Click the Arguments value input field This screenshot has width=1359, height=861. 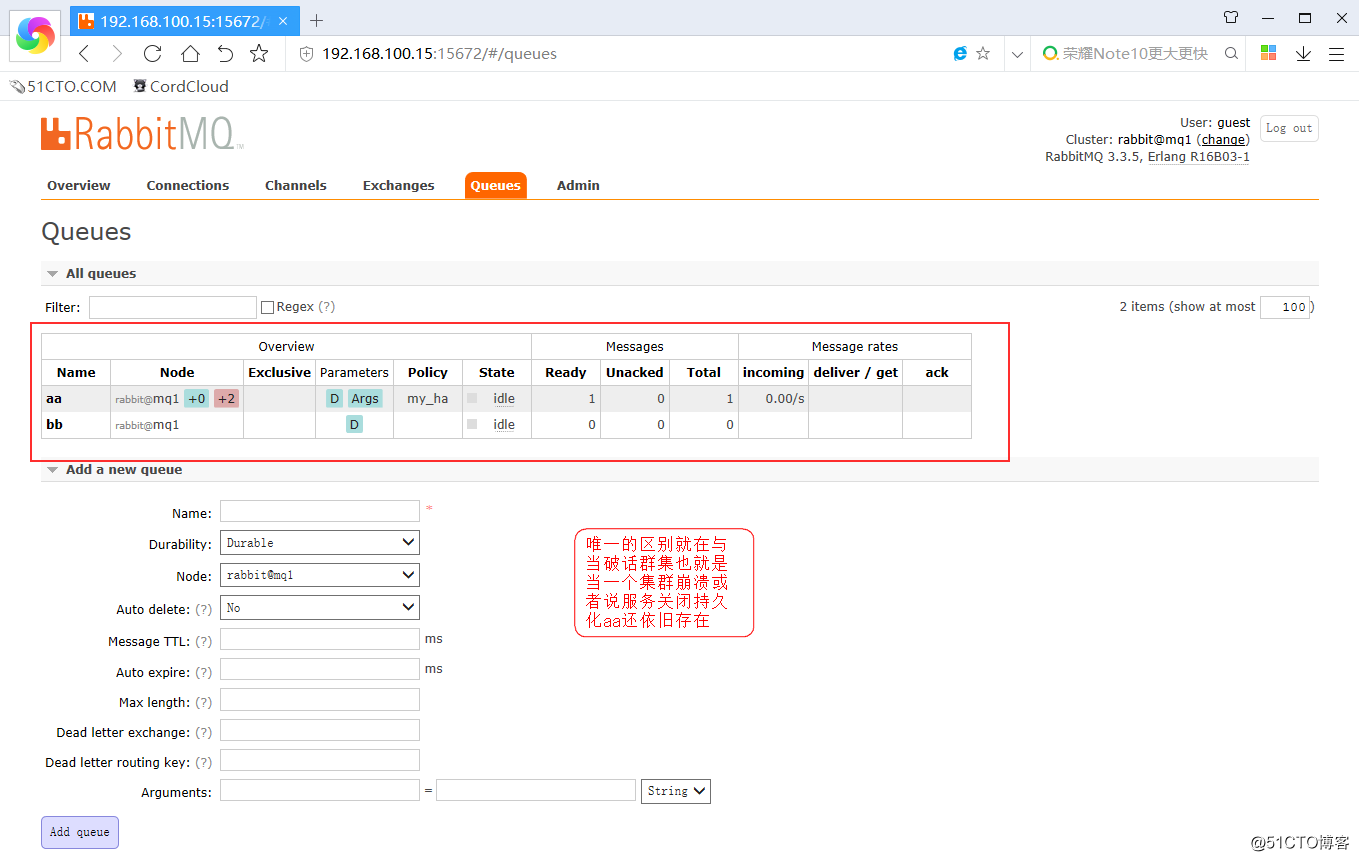point(536,790)
